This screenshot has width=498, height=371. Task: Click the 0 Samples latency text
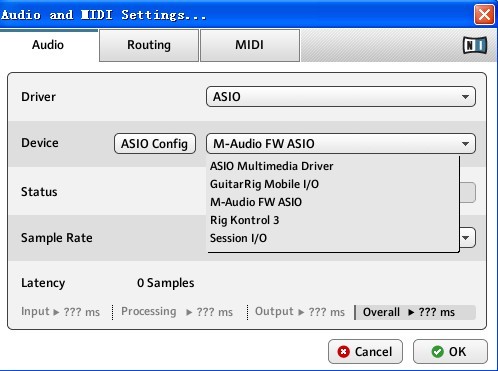pos(166,283)
